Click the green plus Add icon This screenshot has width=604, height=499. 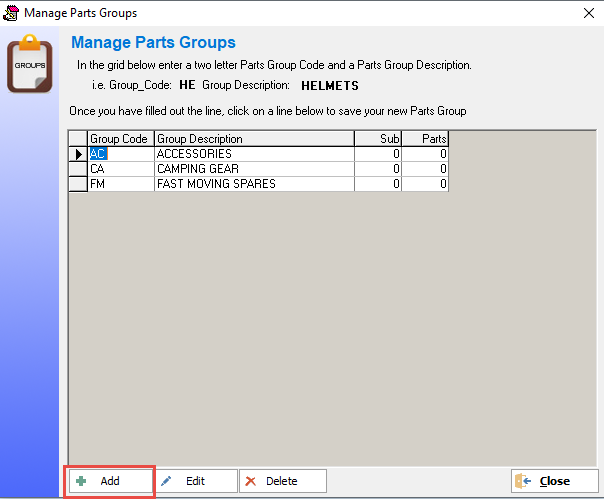pyautogui.click(x=81, y=481)
